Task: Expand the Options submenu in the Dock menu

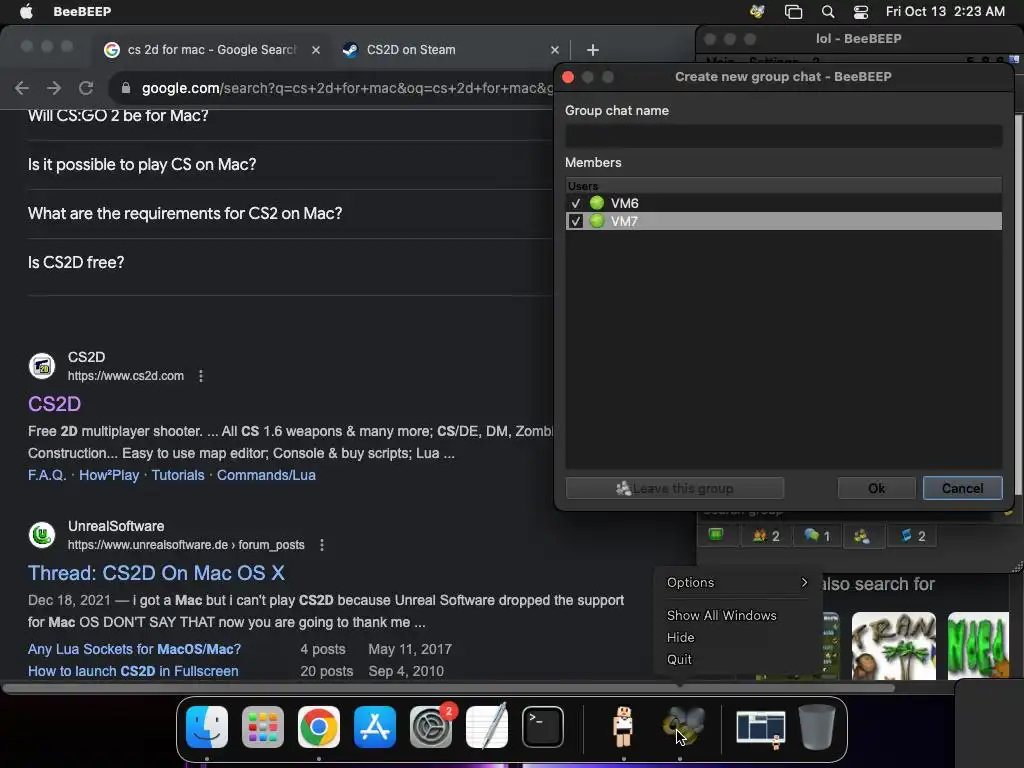Action: click(737, 583)
